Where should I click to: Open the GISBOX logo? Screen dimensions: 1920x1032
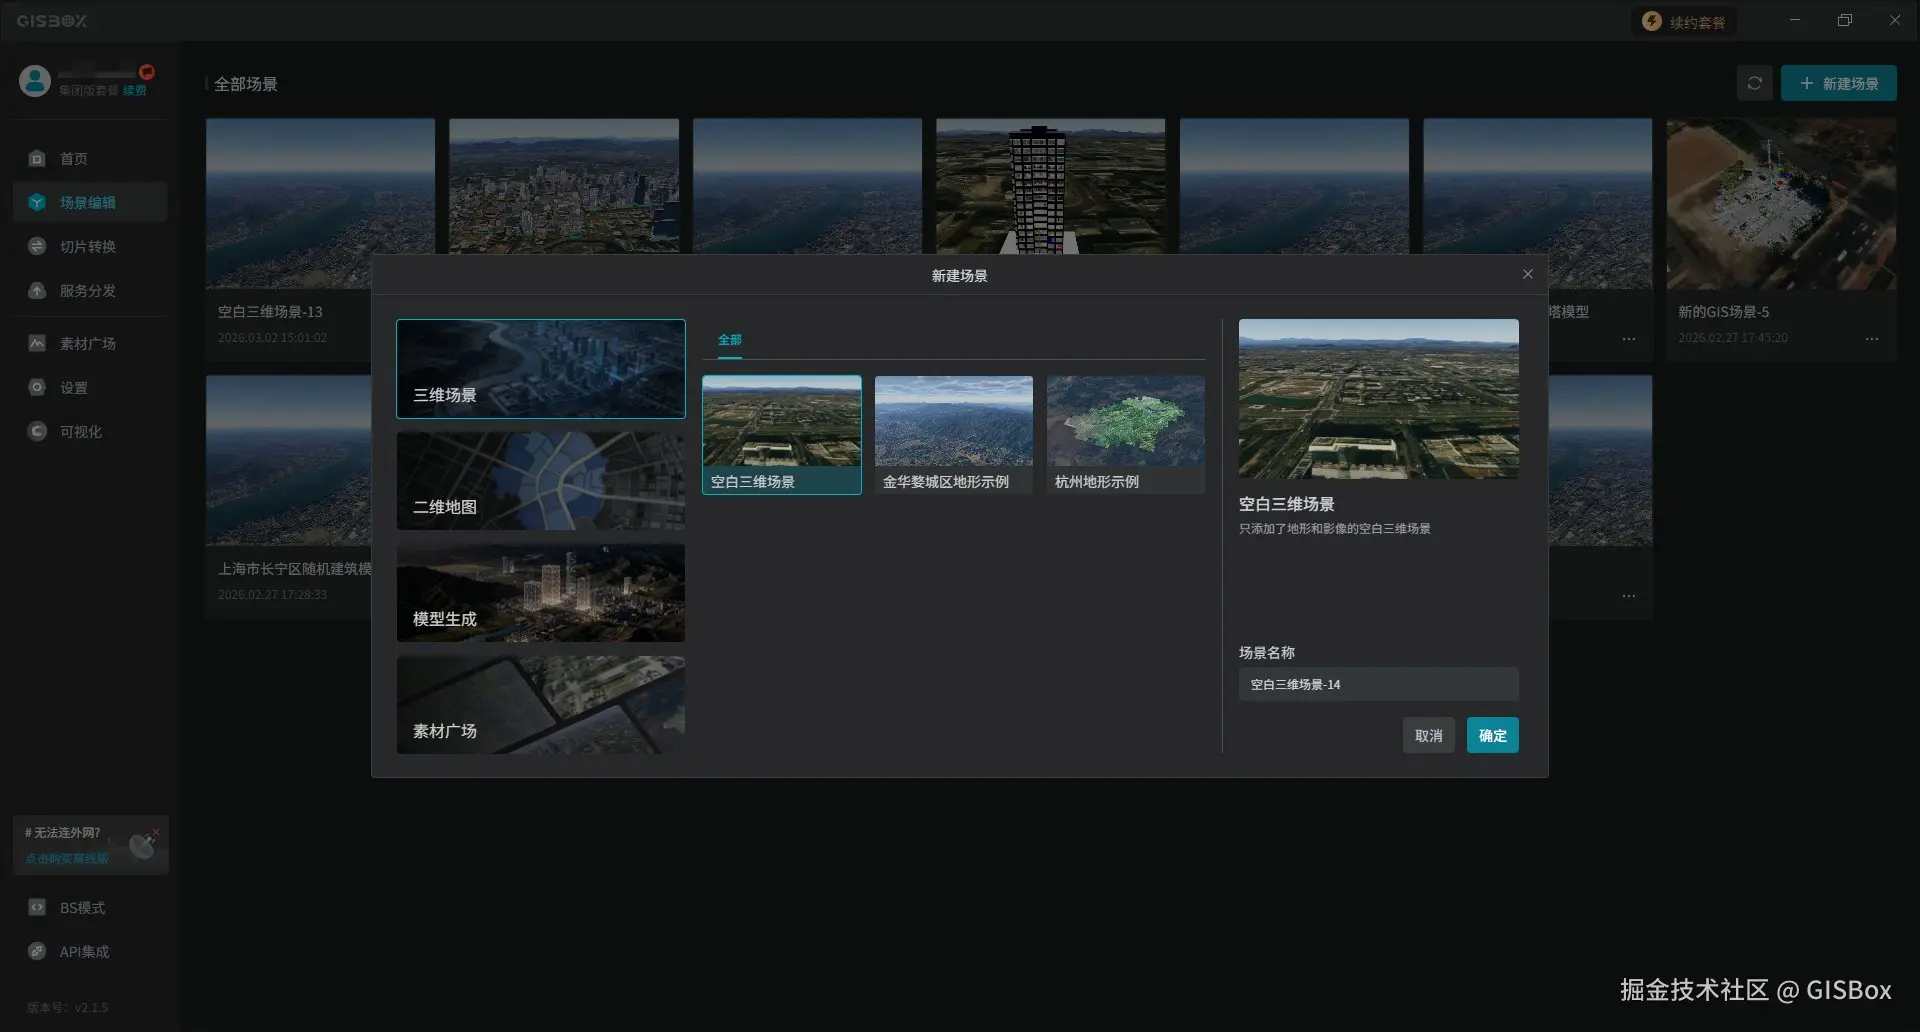(x=52, y=20)
